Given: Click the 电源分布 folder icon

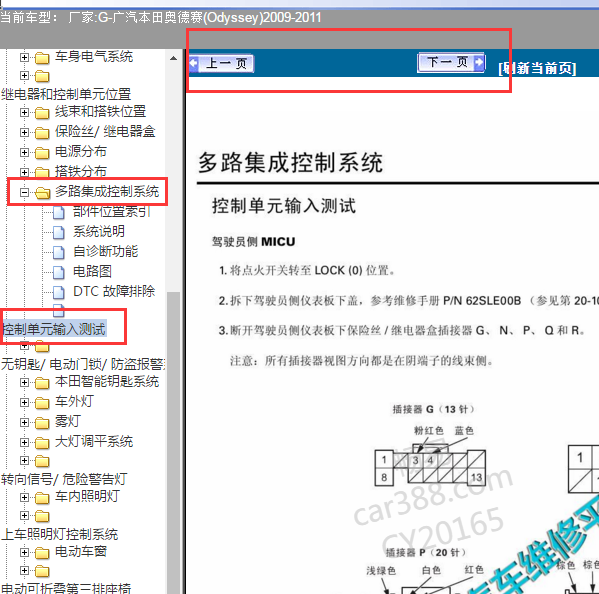Looking at the screenshot, I should coord(42,153).
